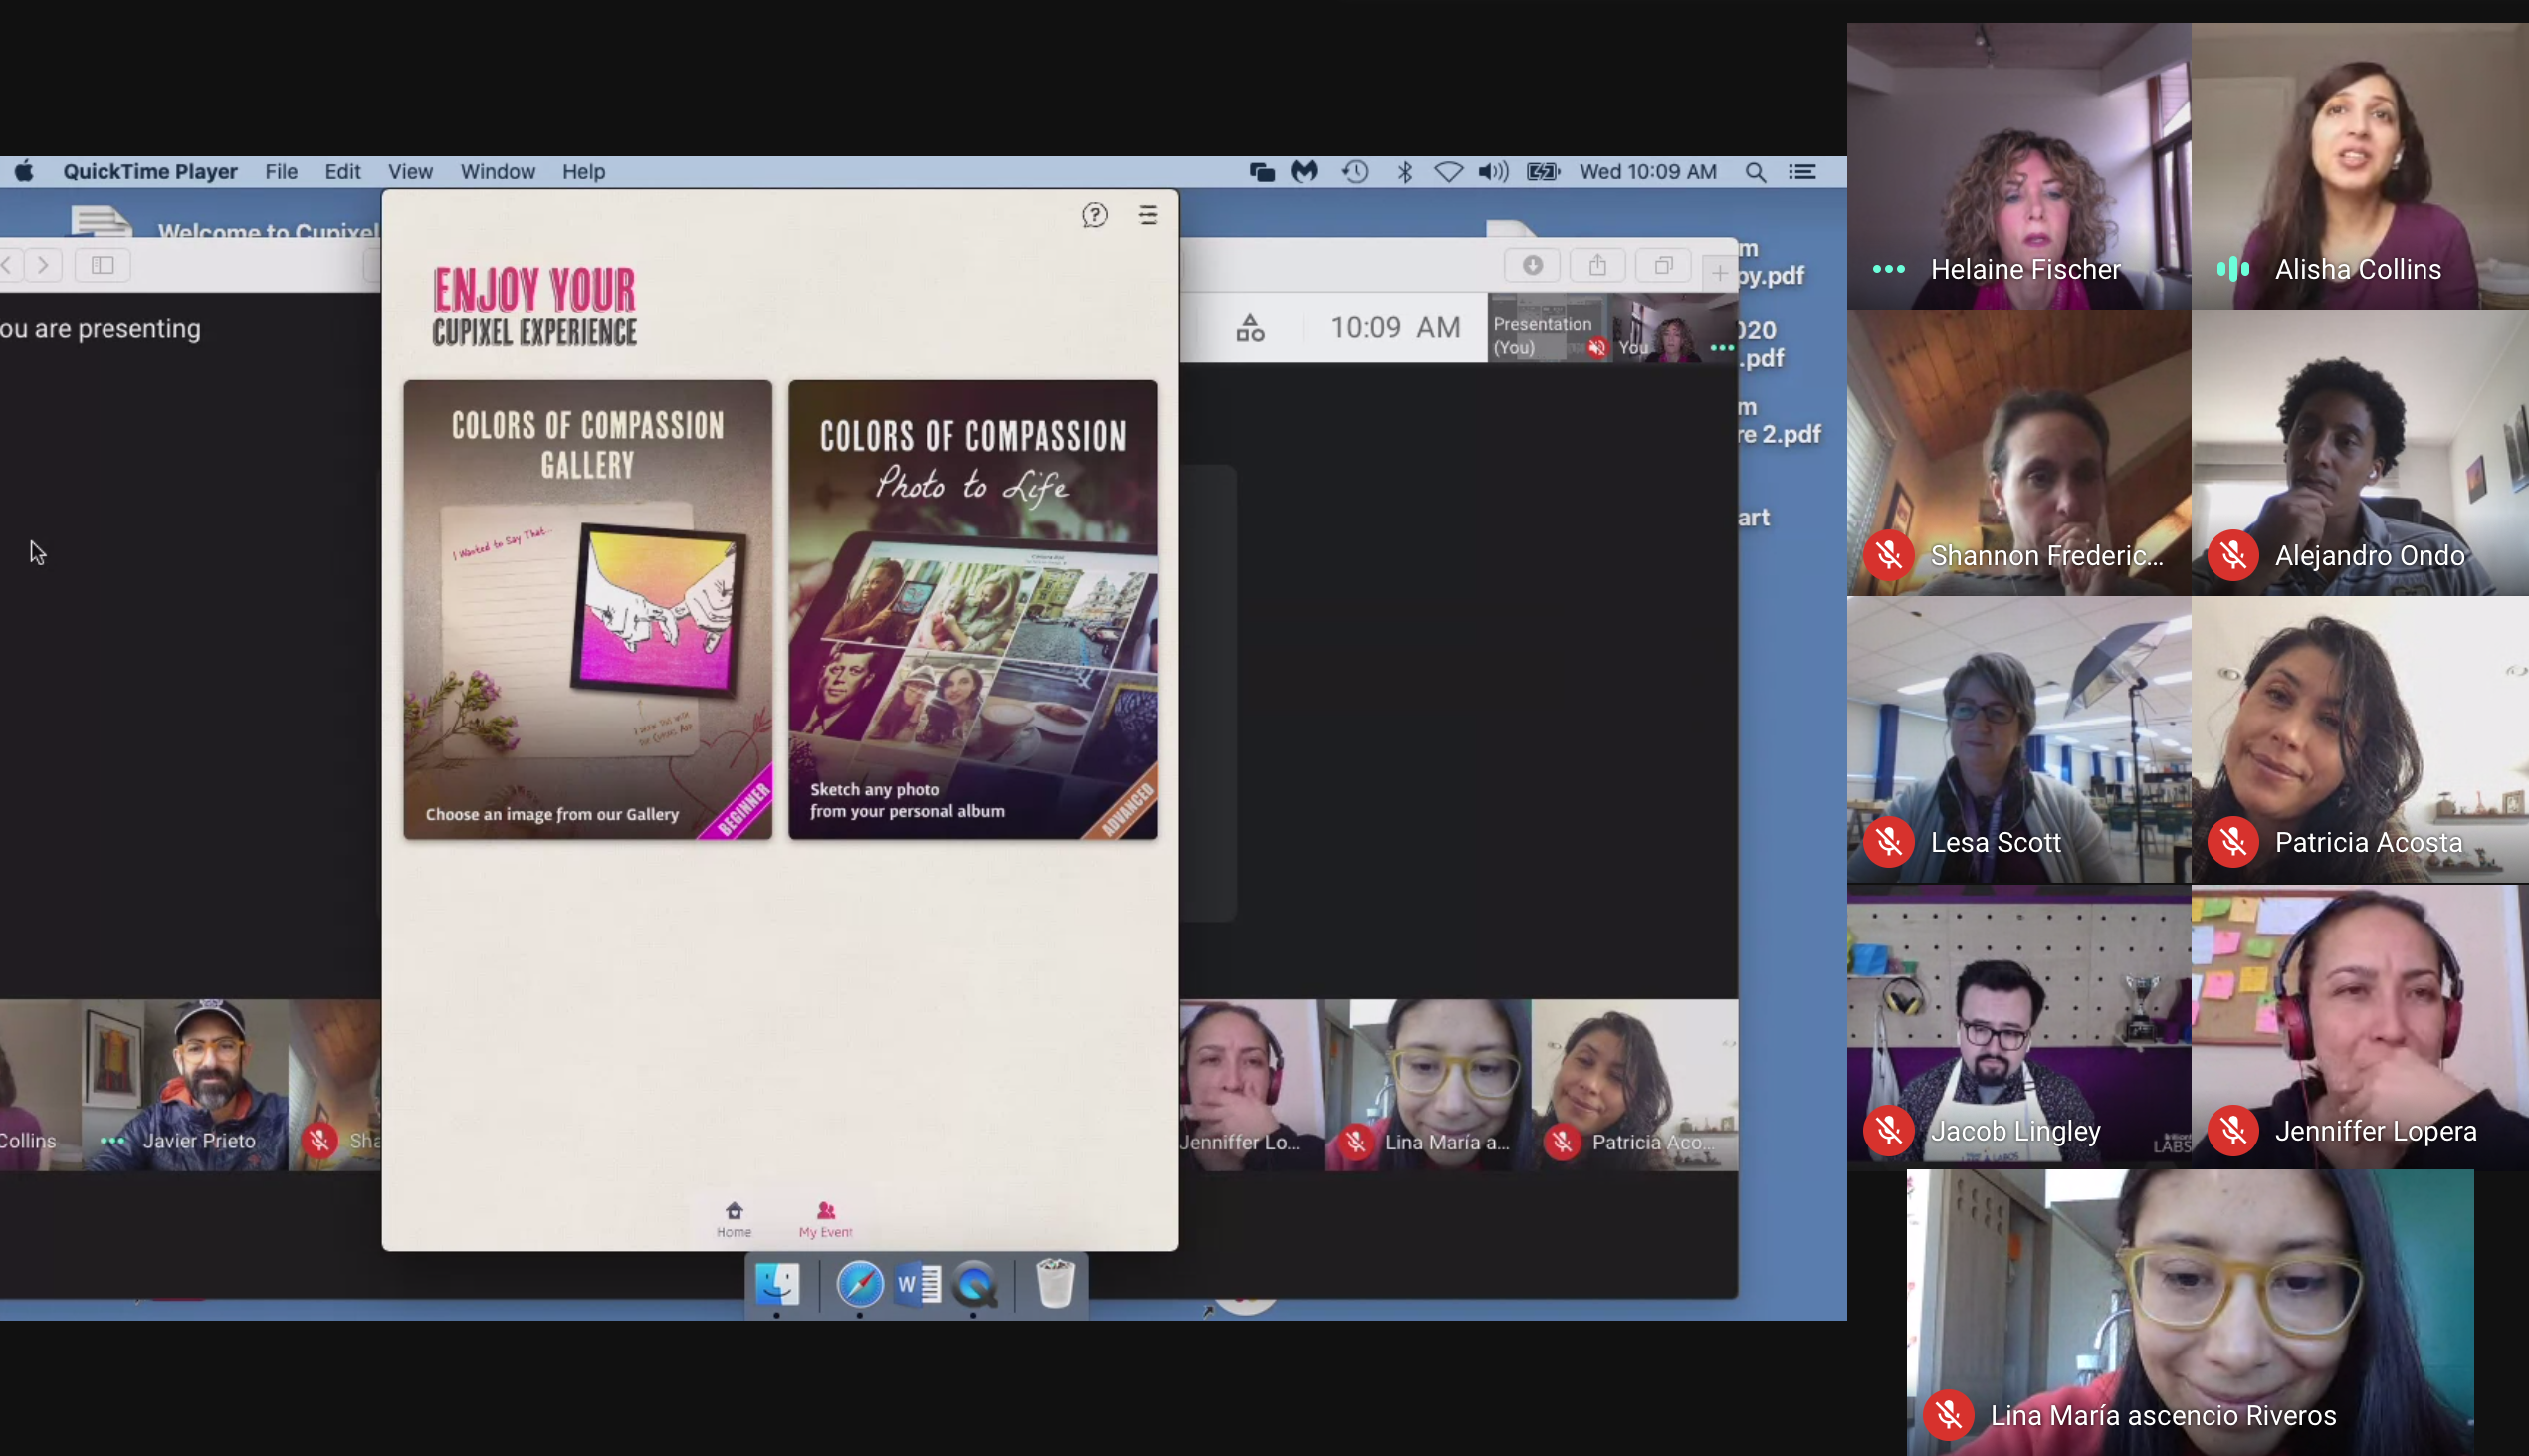Open the help question mark icon
This screenshot has height=1456, width=2529.
coord(1094,215)
